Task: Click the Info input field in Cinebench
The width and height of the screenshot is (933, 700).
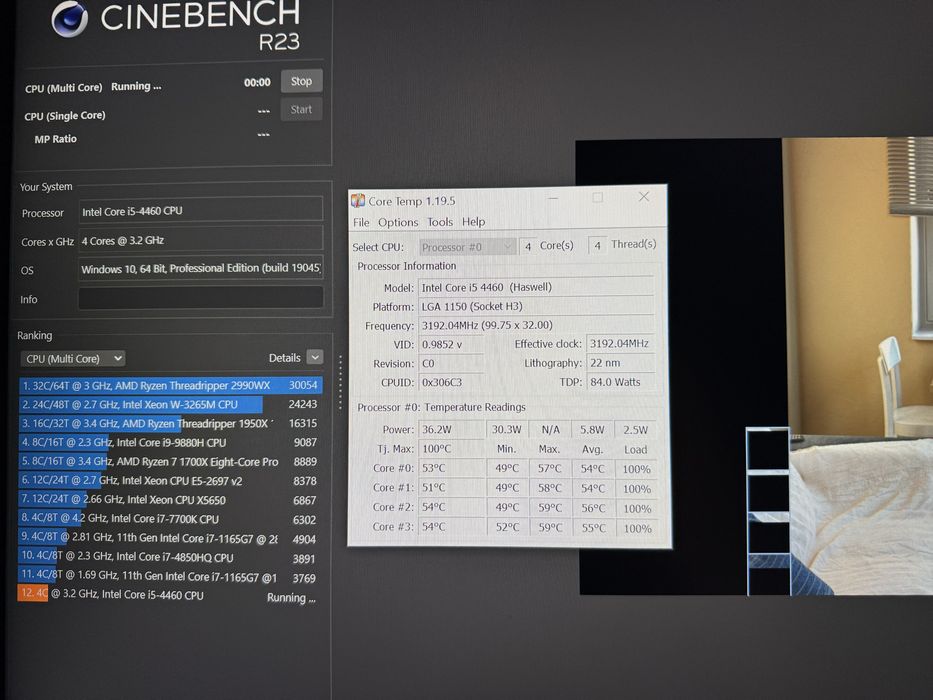Action: click(201, 298)
